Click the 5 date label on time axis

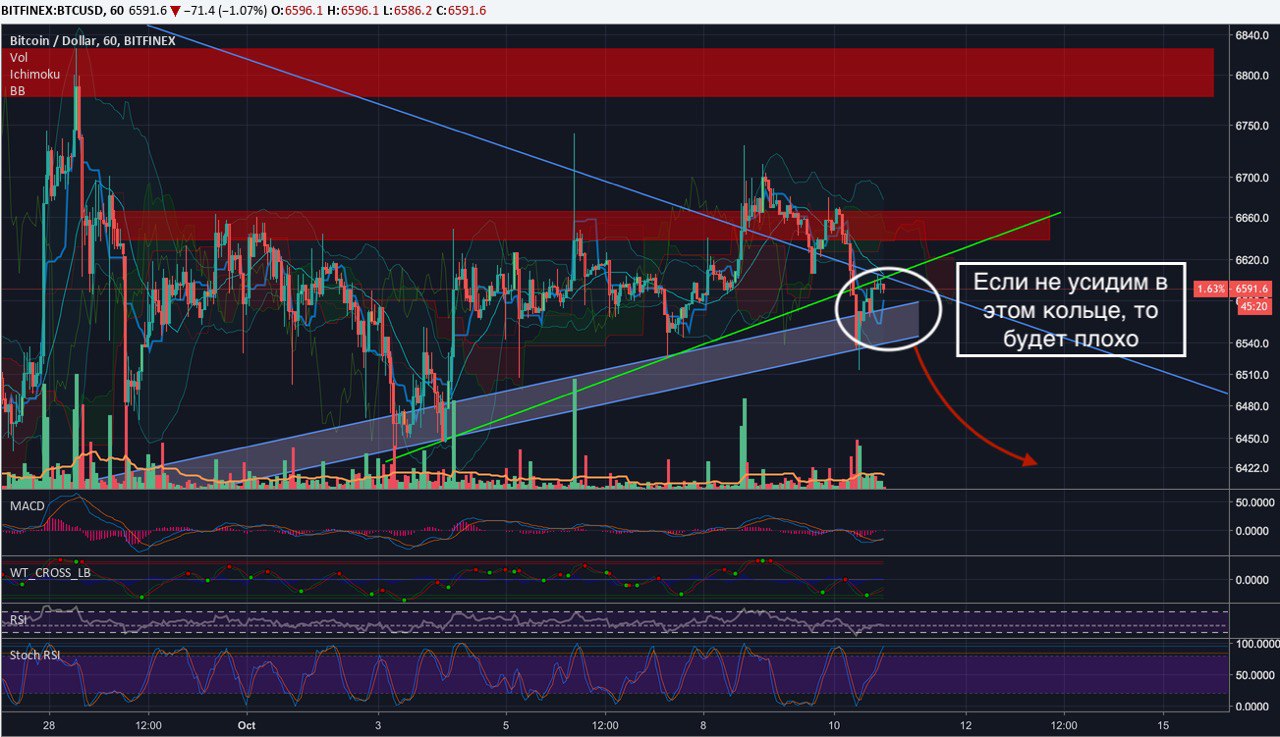(507, 725)
